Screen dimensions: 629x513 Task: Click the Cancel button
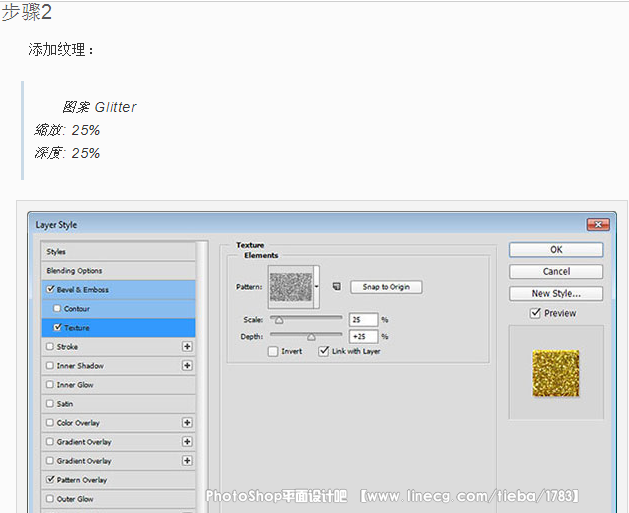[556, 272]
